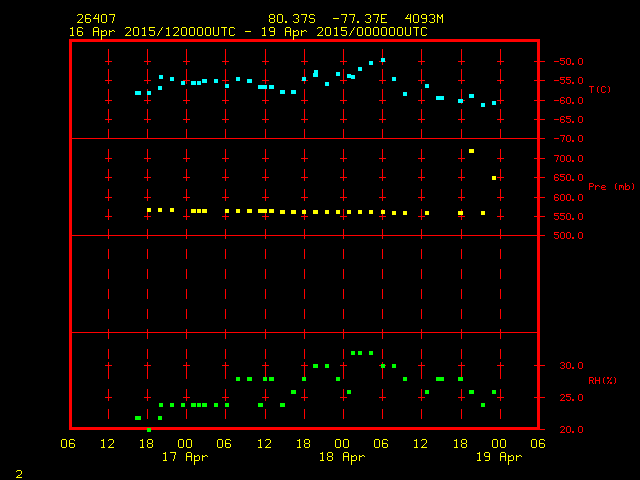Select the 17 Apr date label

(x=184, y=457)
